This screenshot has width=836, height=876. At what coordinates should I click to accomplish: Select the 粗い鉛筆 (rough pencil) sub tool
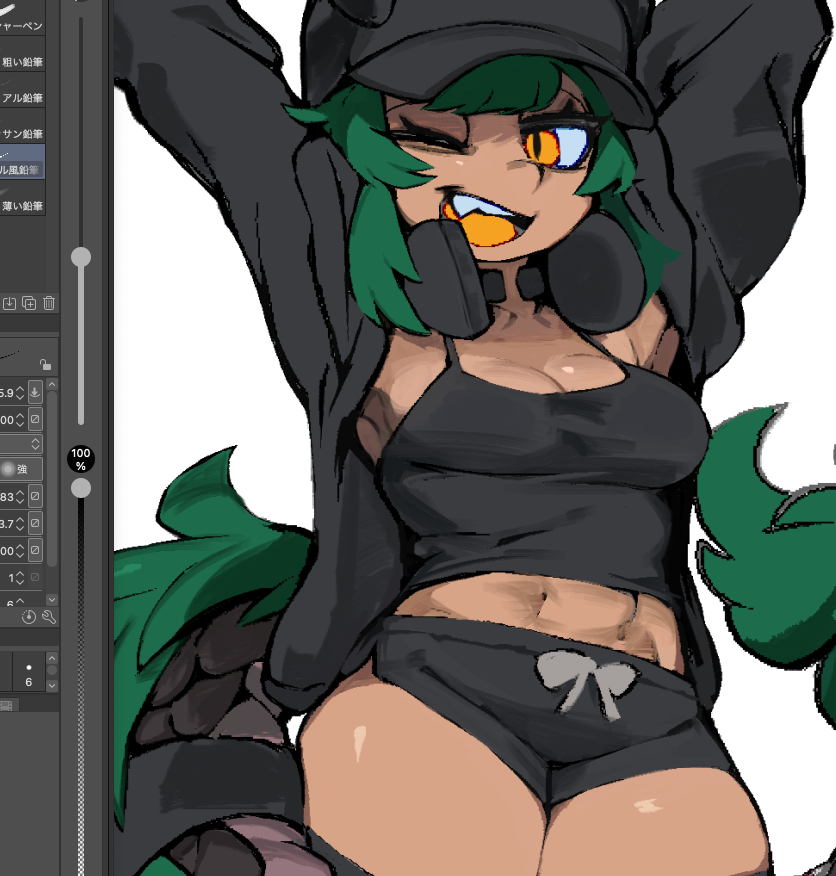click(22, 61)
